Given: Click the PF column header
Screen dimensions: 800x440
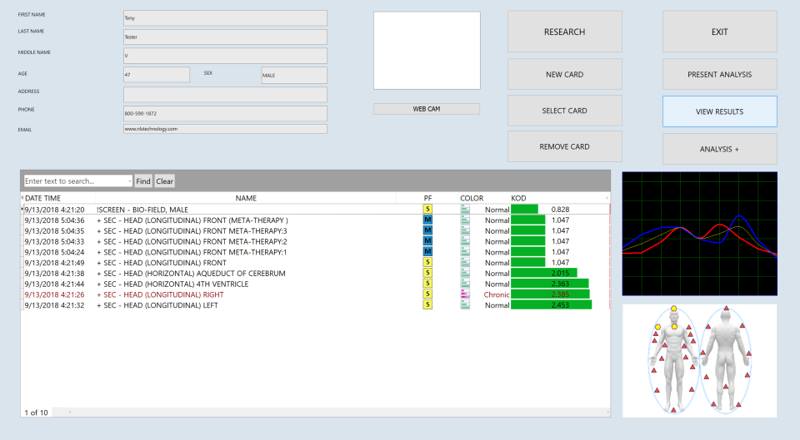Looking at the screenshot, I should coord(428,198).
